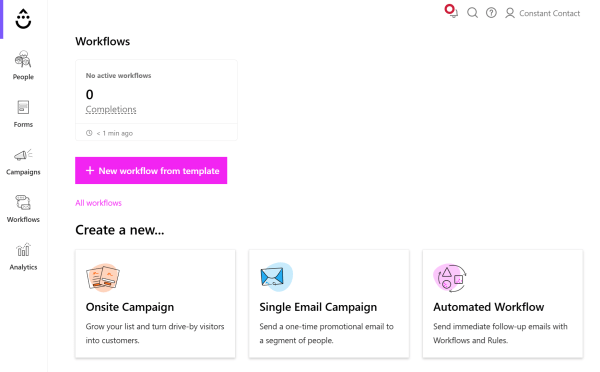Click the Analytics sidebar label
The width and height of the screenshot is (600, 372).
point(23,267)
